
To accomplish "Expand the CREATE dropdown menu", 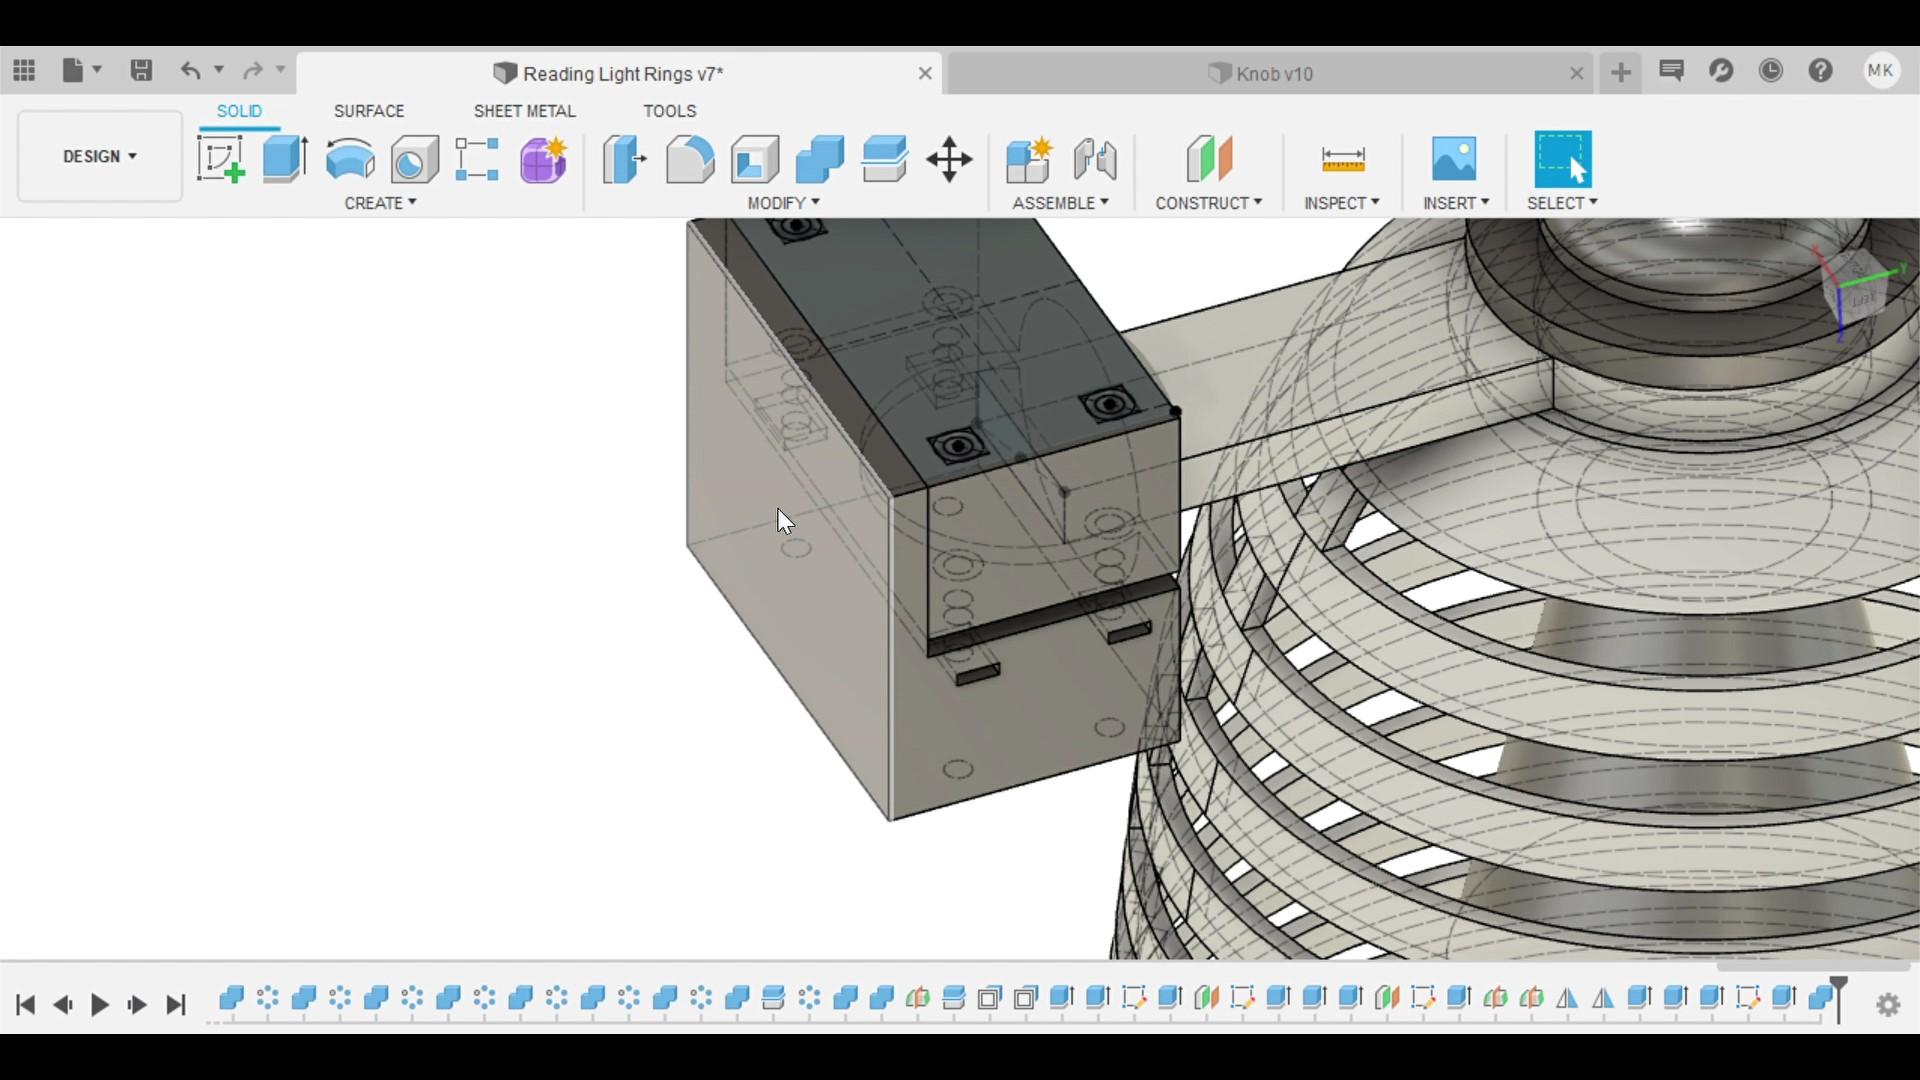I will [380, 203].
